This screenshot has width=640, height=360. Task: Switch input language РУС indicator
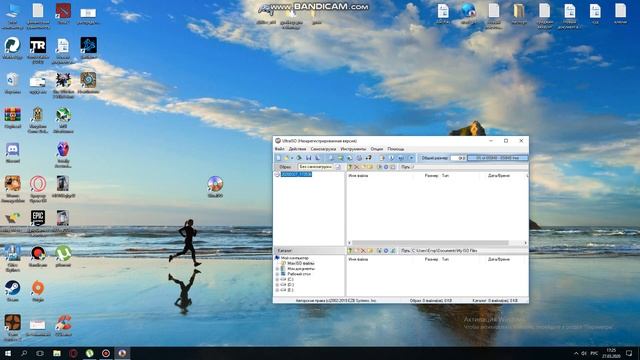click(x=594, y=353)
